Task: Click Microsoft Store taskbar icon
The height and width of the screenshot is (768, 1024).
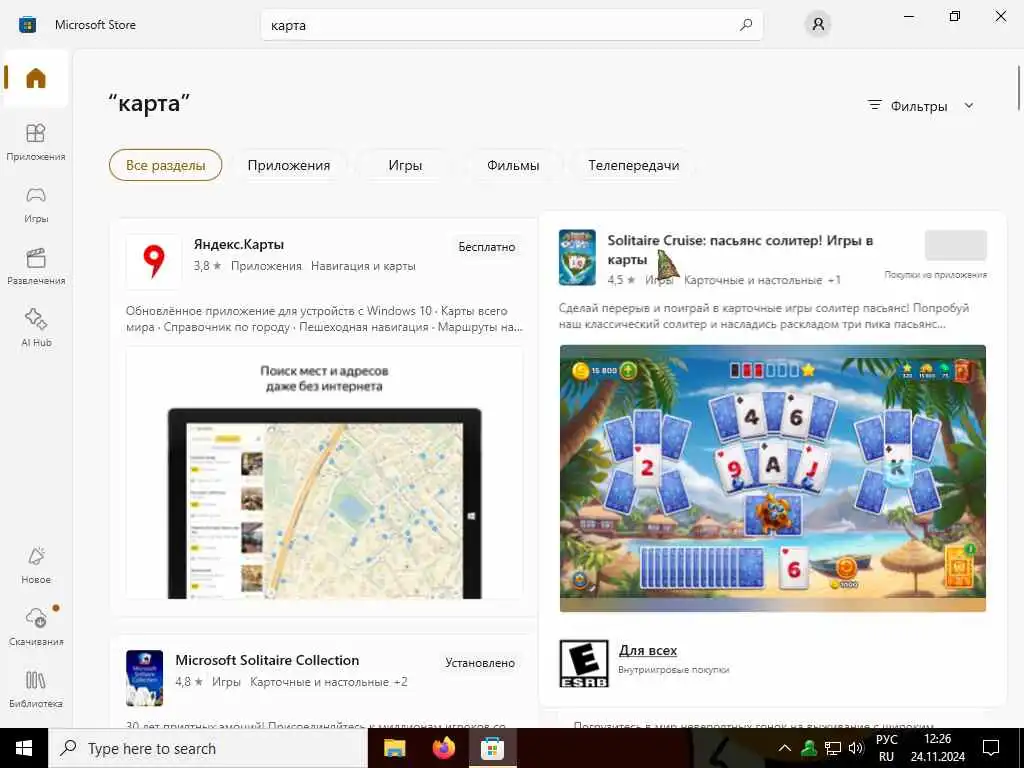Action: [492, 748]
